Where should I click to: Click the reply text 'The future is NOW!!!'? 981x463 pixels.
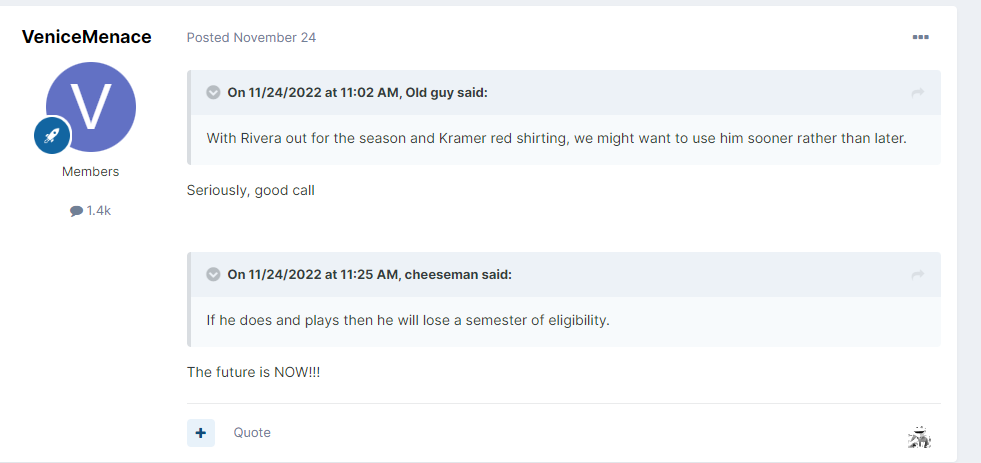(x=254, y=372)
